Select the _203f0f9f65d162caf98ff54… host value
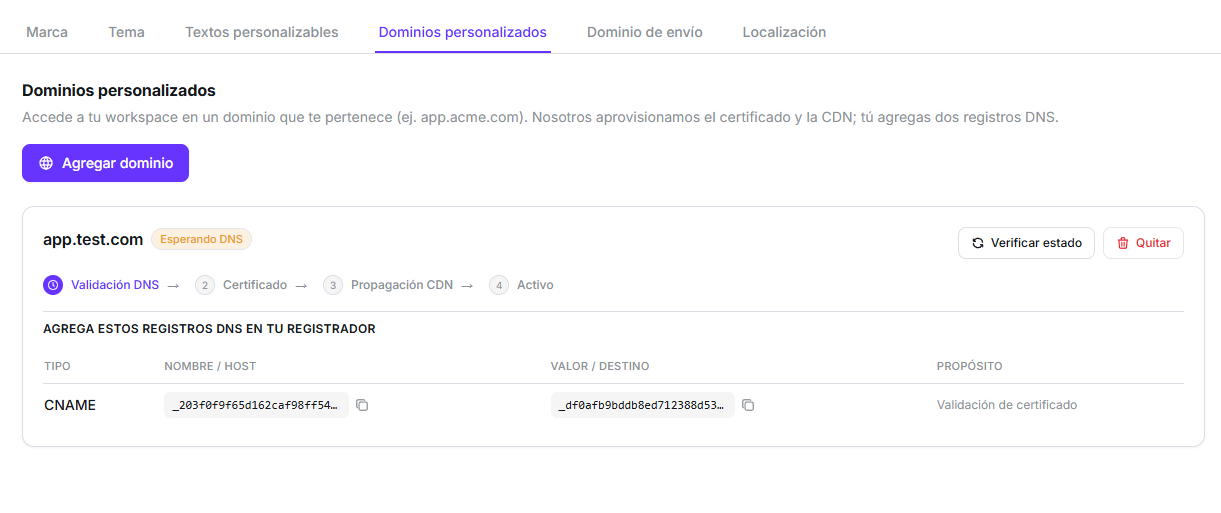Screen dimensions: 1221x513 click(x=256, y=405)
